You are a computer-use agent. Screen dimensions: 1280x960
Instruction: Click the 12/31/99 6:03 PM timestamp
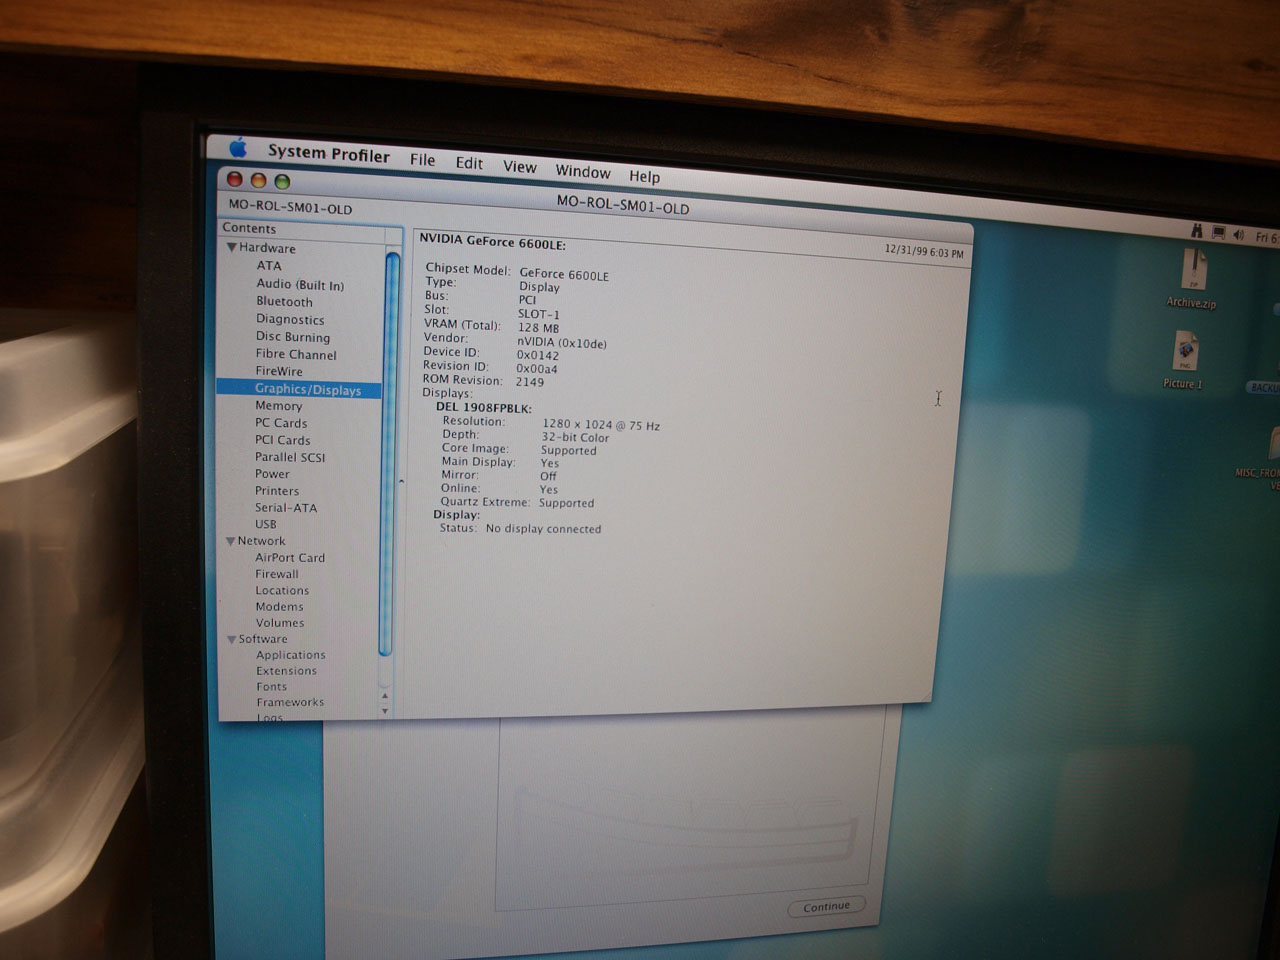[x=925, y=252]
